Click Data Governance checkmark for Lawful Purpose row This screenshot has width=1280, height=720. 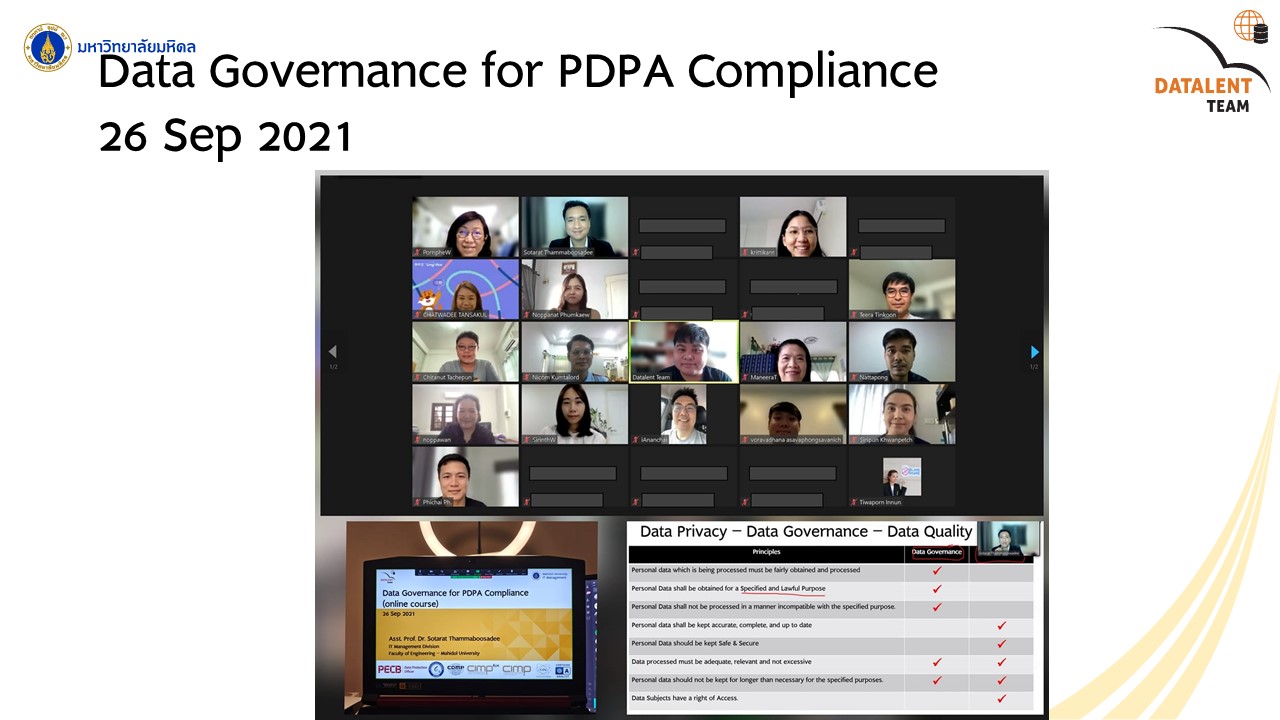937,589
